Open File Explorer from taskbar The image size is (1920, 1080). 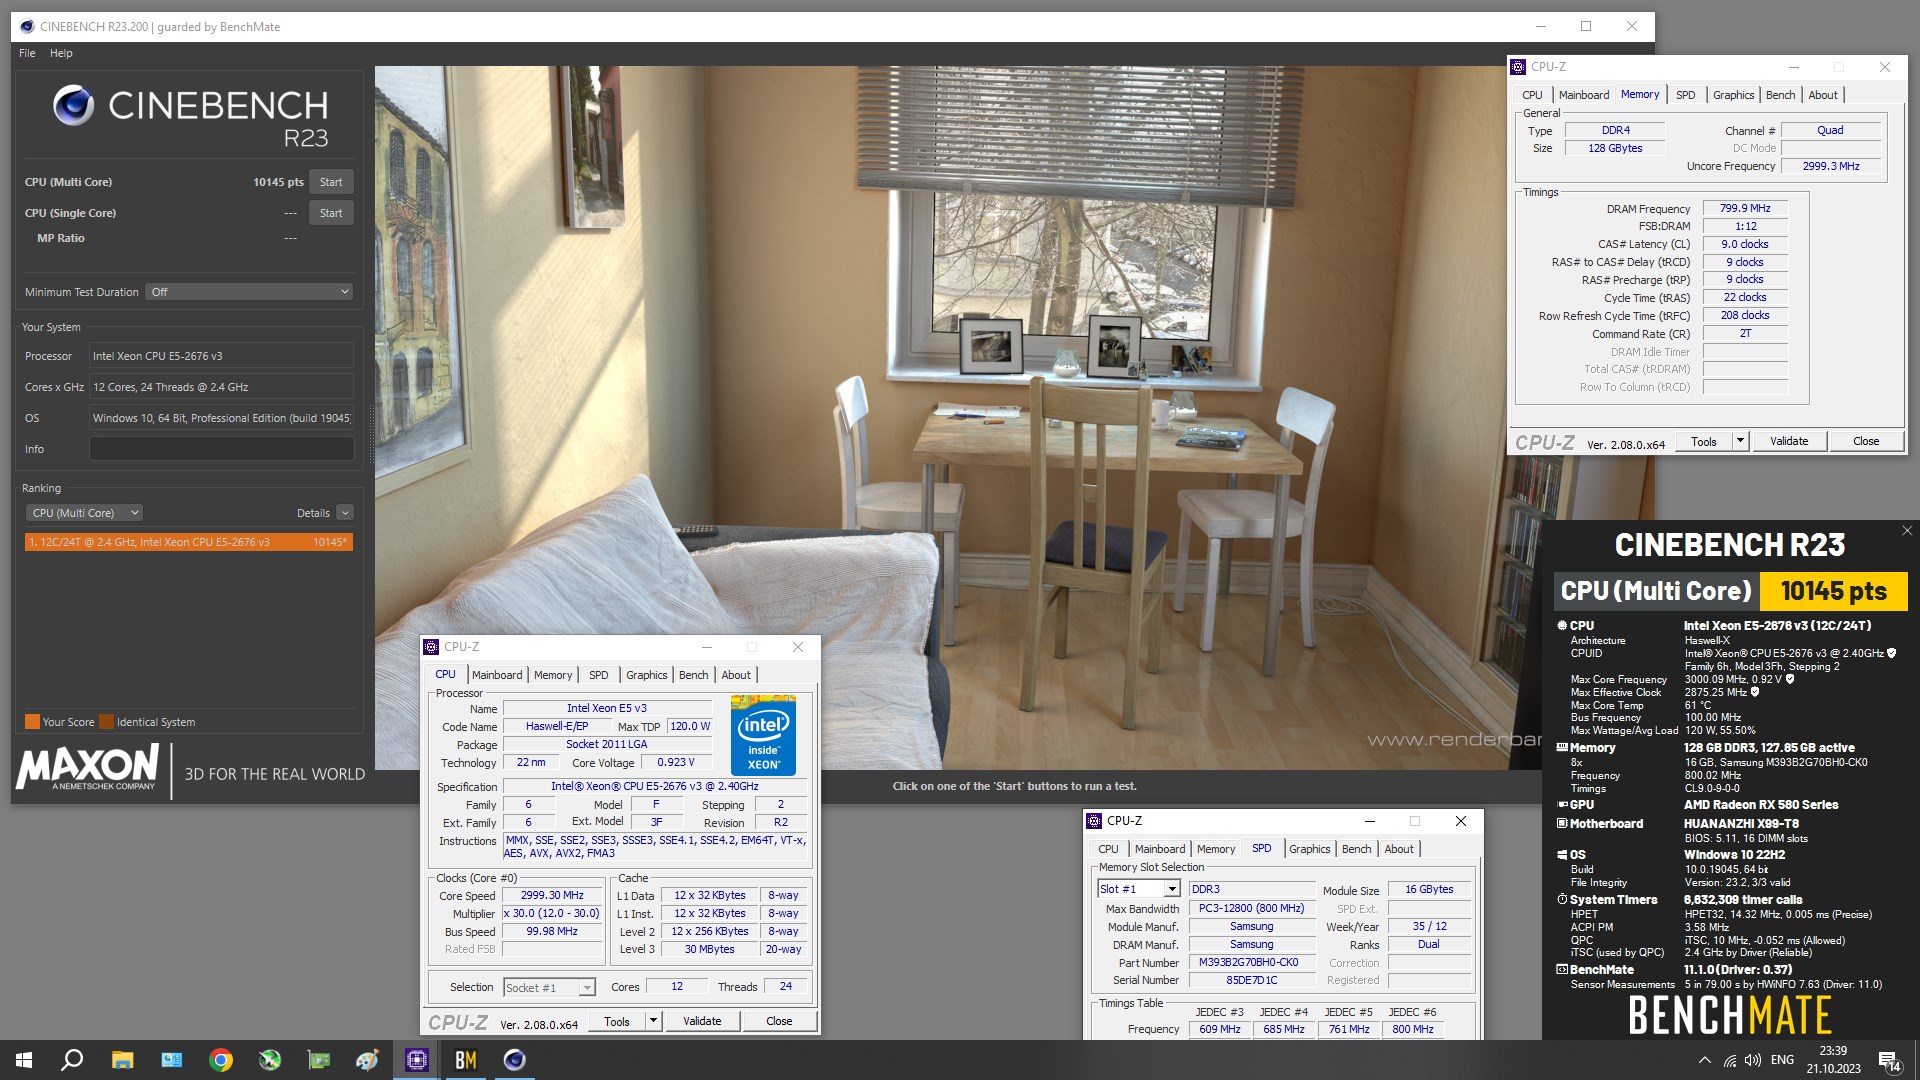click(x=122, y=1060)
